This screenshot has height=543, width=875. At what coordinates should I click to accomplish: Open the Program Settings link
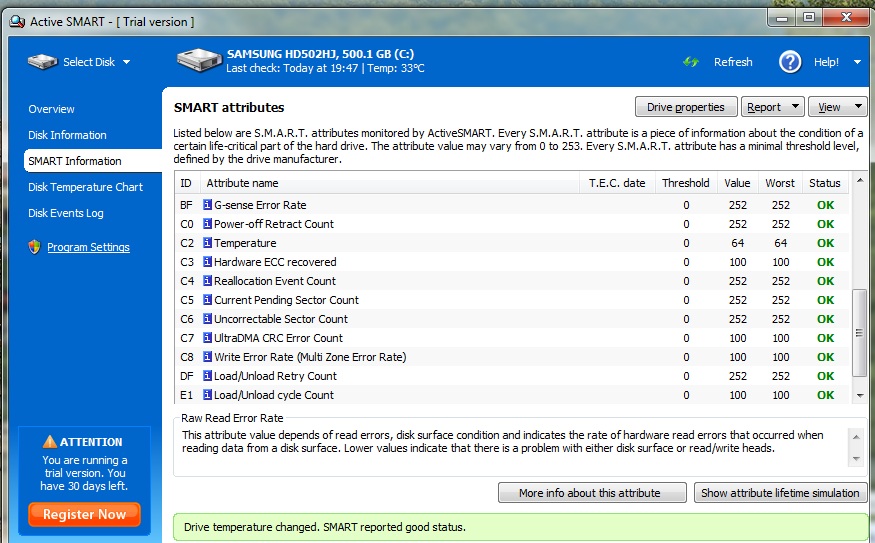pyautogui.click(x=88, y=247)
